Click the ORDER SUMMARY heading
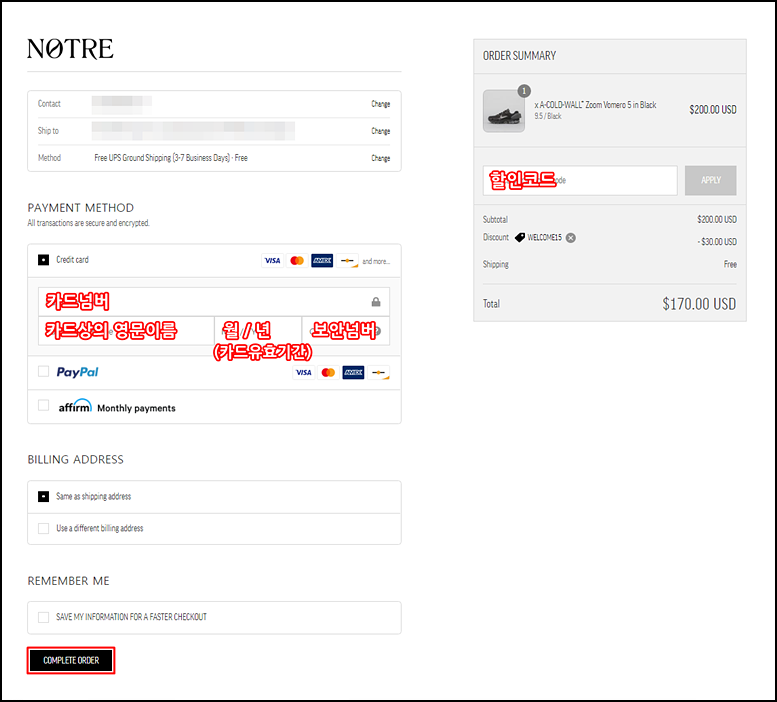 tap(519, 56)
